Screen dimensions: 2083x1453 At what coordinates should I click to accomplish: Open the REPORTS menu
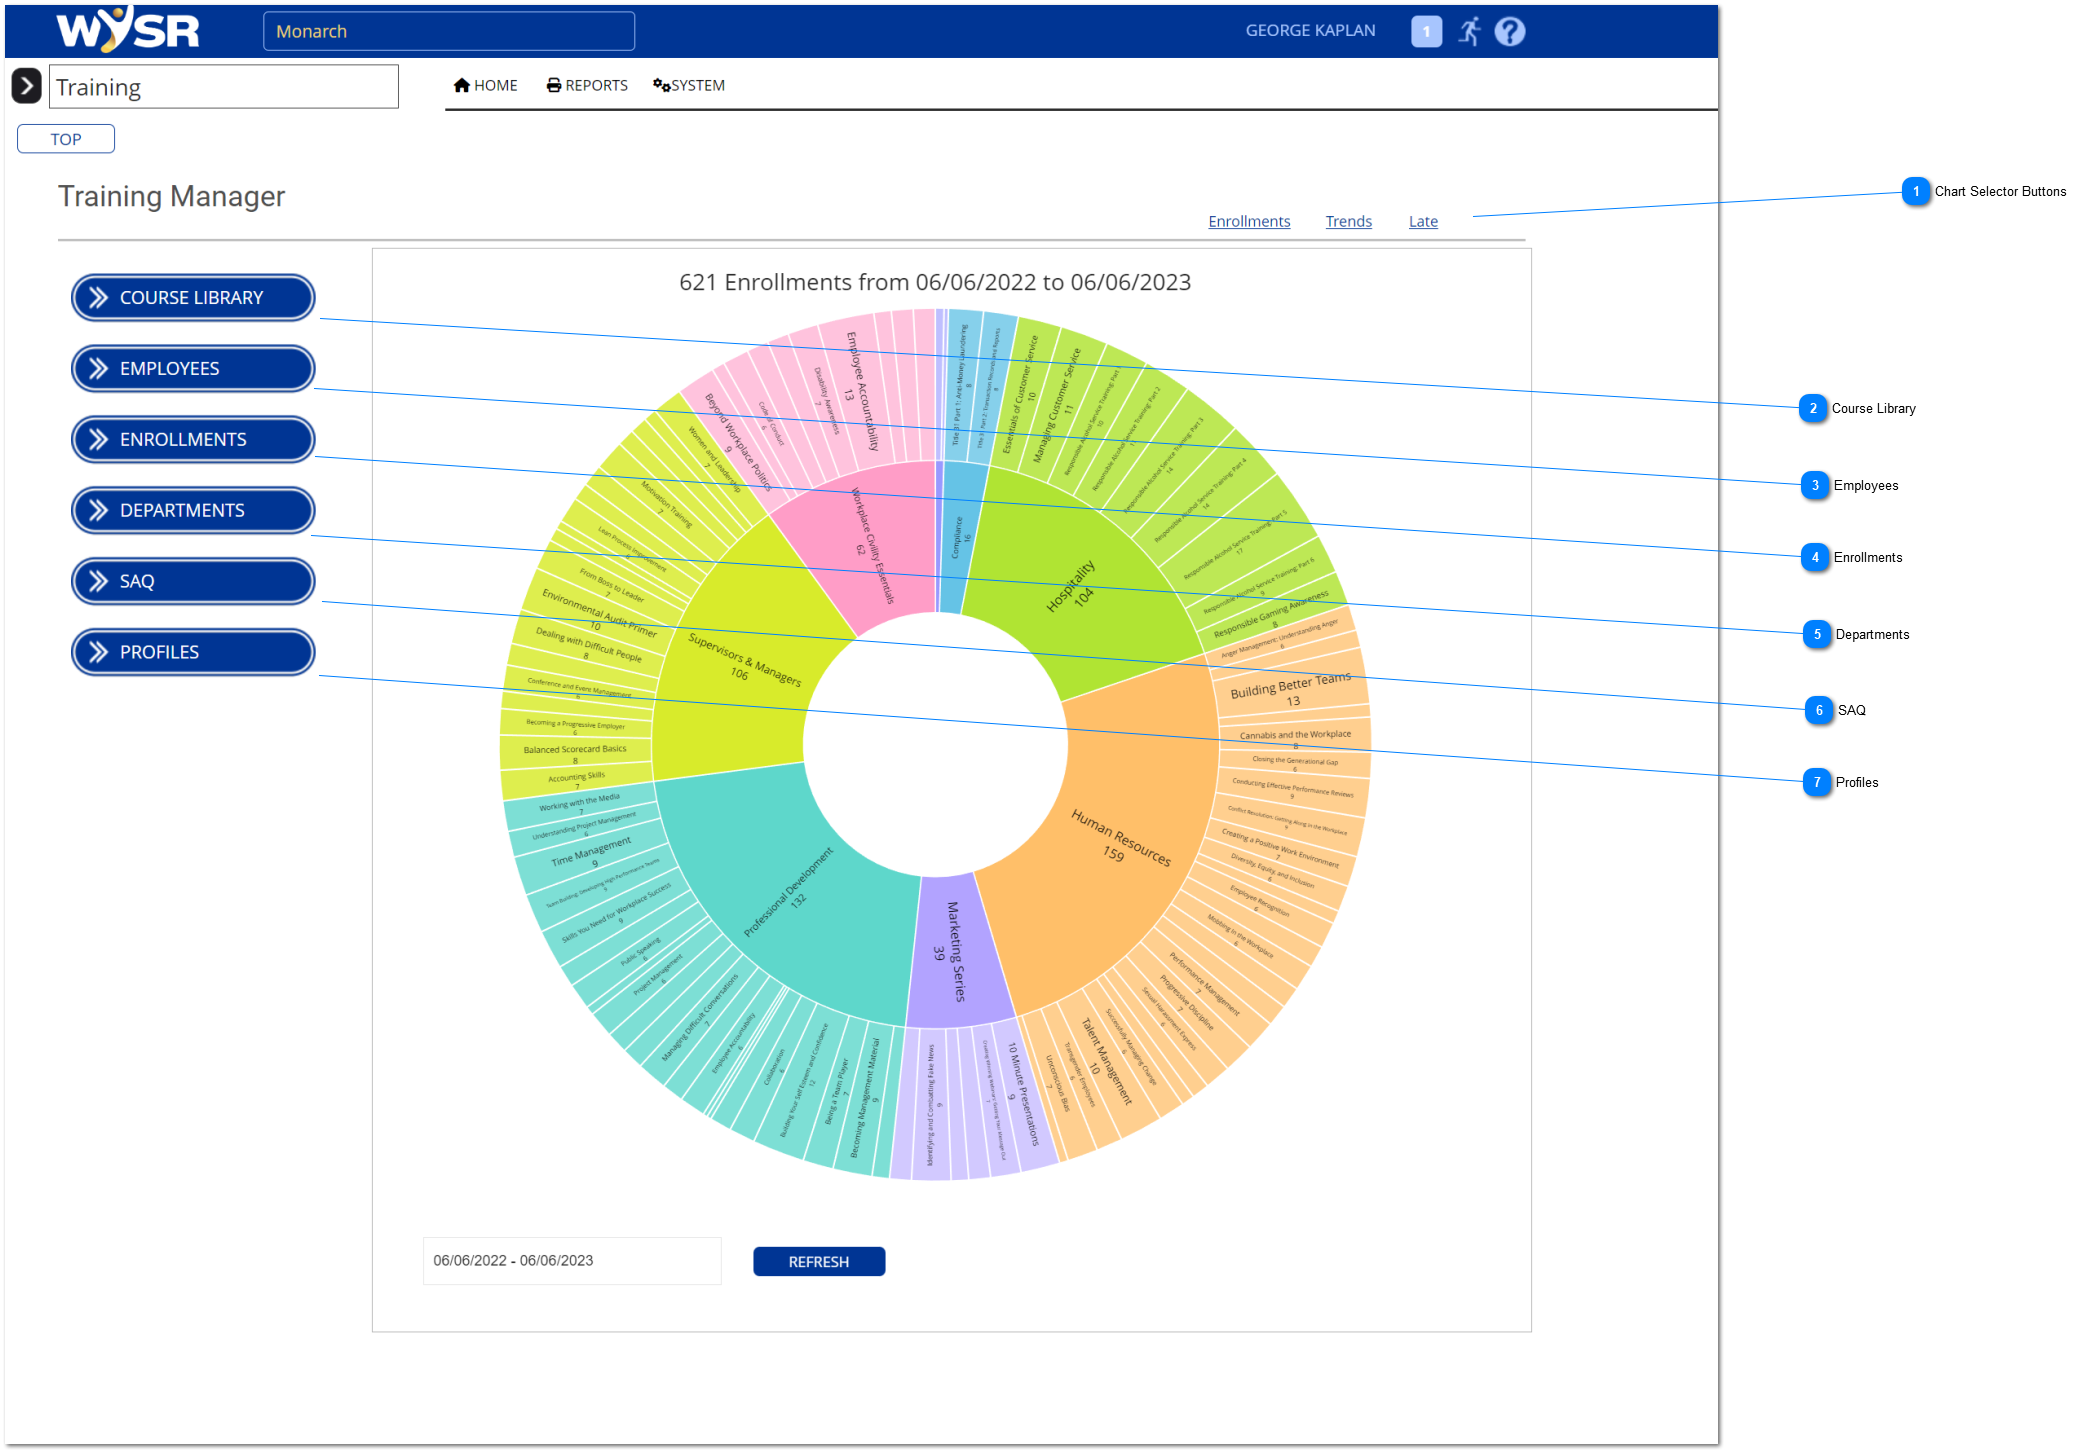[587, 86]
